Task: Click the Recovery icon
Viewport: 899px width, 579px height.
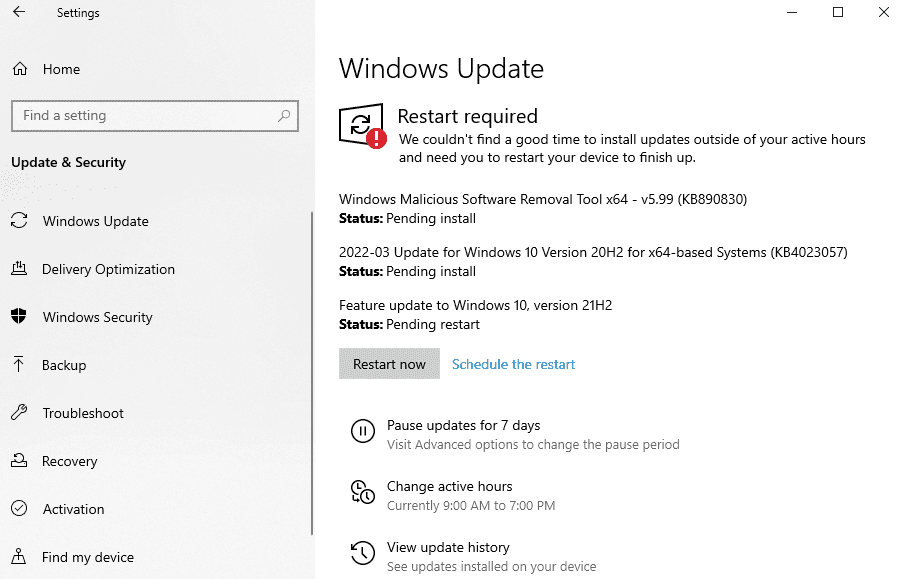Action: [19, 460]
